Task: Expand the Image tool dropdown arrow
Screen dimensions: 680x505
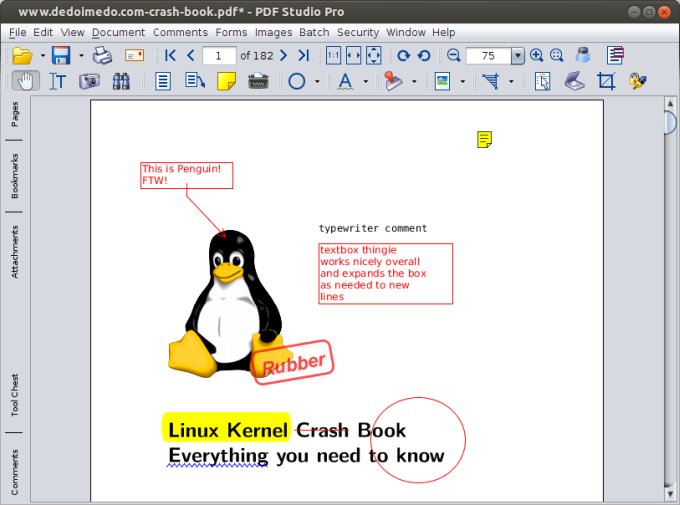Action: tap(463, 81)
